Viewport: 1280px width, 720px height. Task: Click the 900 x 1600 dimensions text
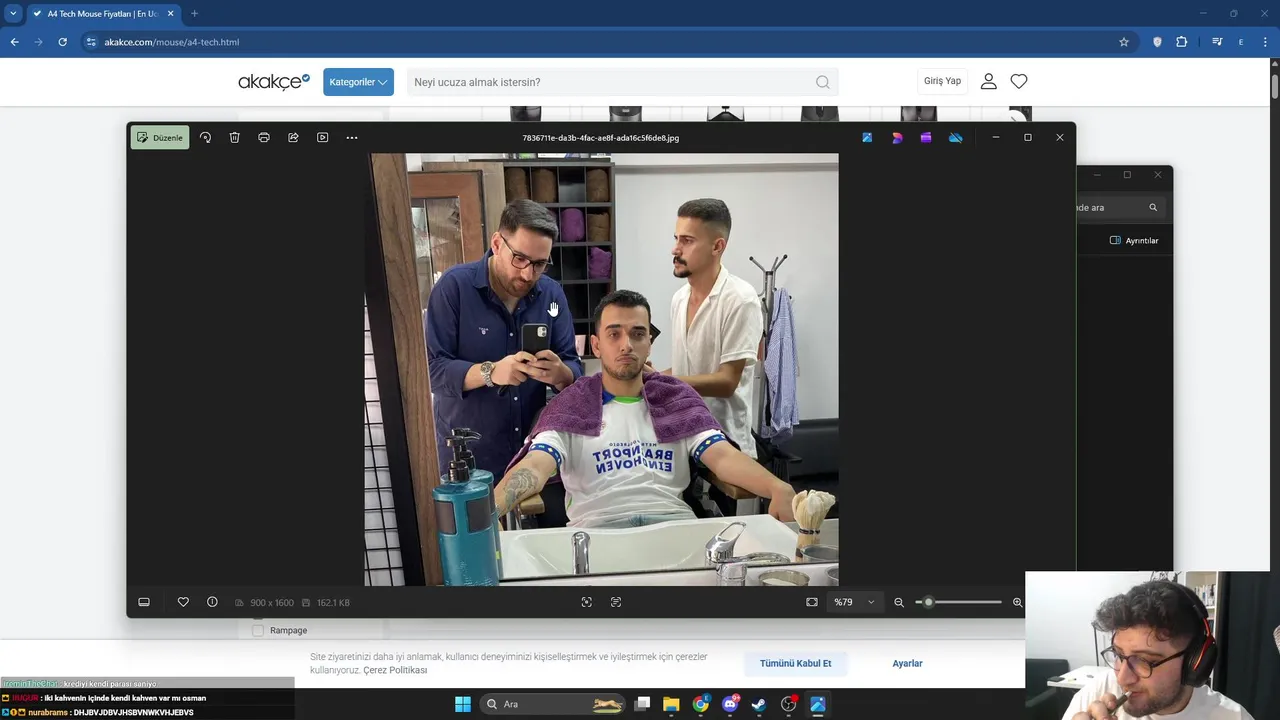pyautogui.click(x=272, y=603)
